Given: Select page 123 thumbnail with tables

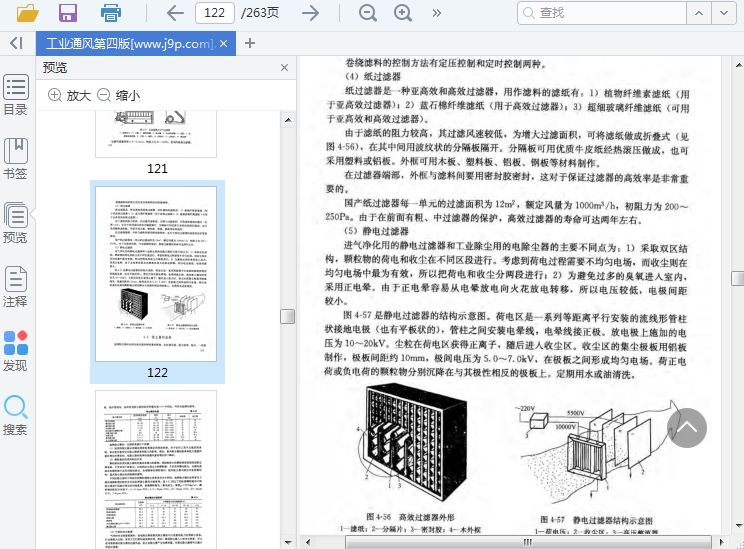Looking at the screenshot, I should 156,470.
